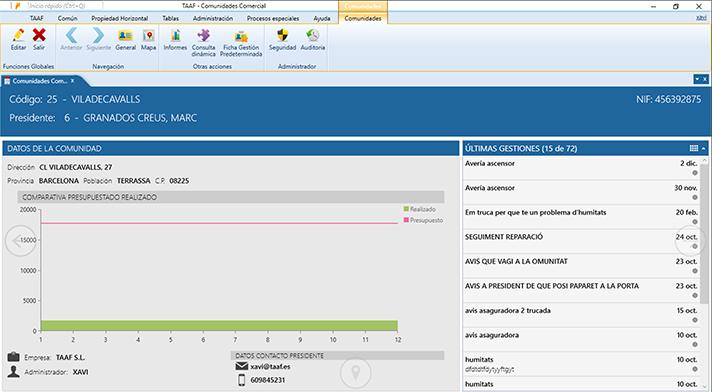Collapse the Últimas Gestiones panel arrow
712x392 pixels.
click(703, 149)
